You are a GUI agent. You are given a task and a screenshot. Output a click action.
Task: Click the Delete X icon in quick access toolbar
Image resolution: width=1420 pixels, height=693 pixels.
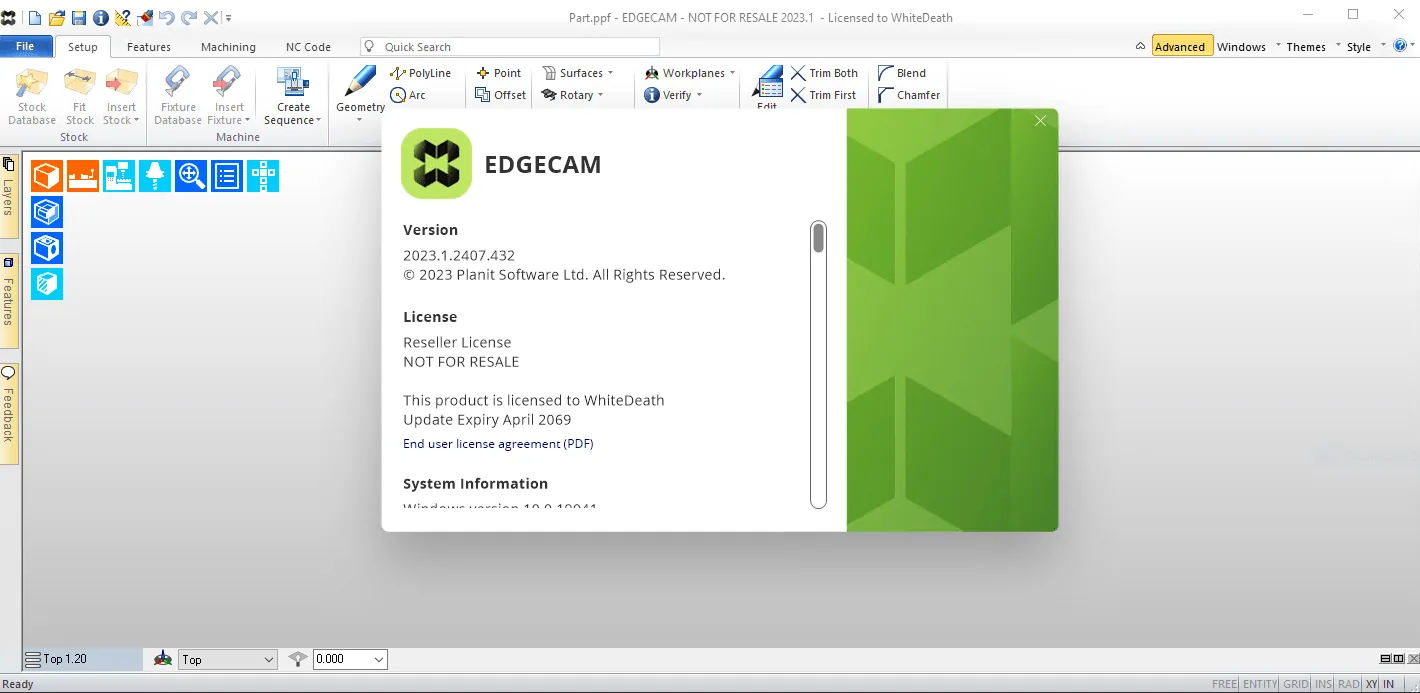tap(211, 17)
